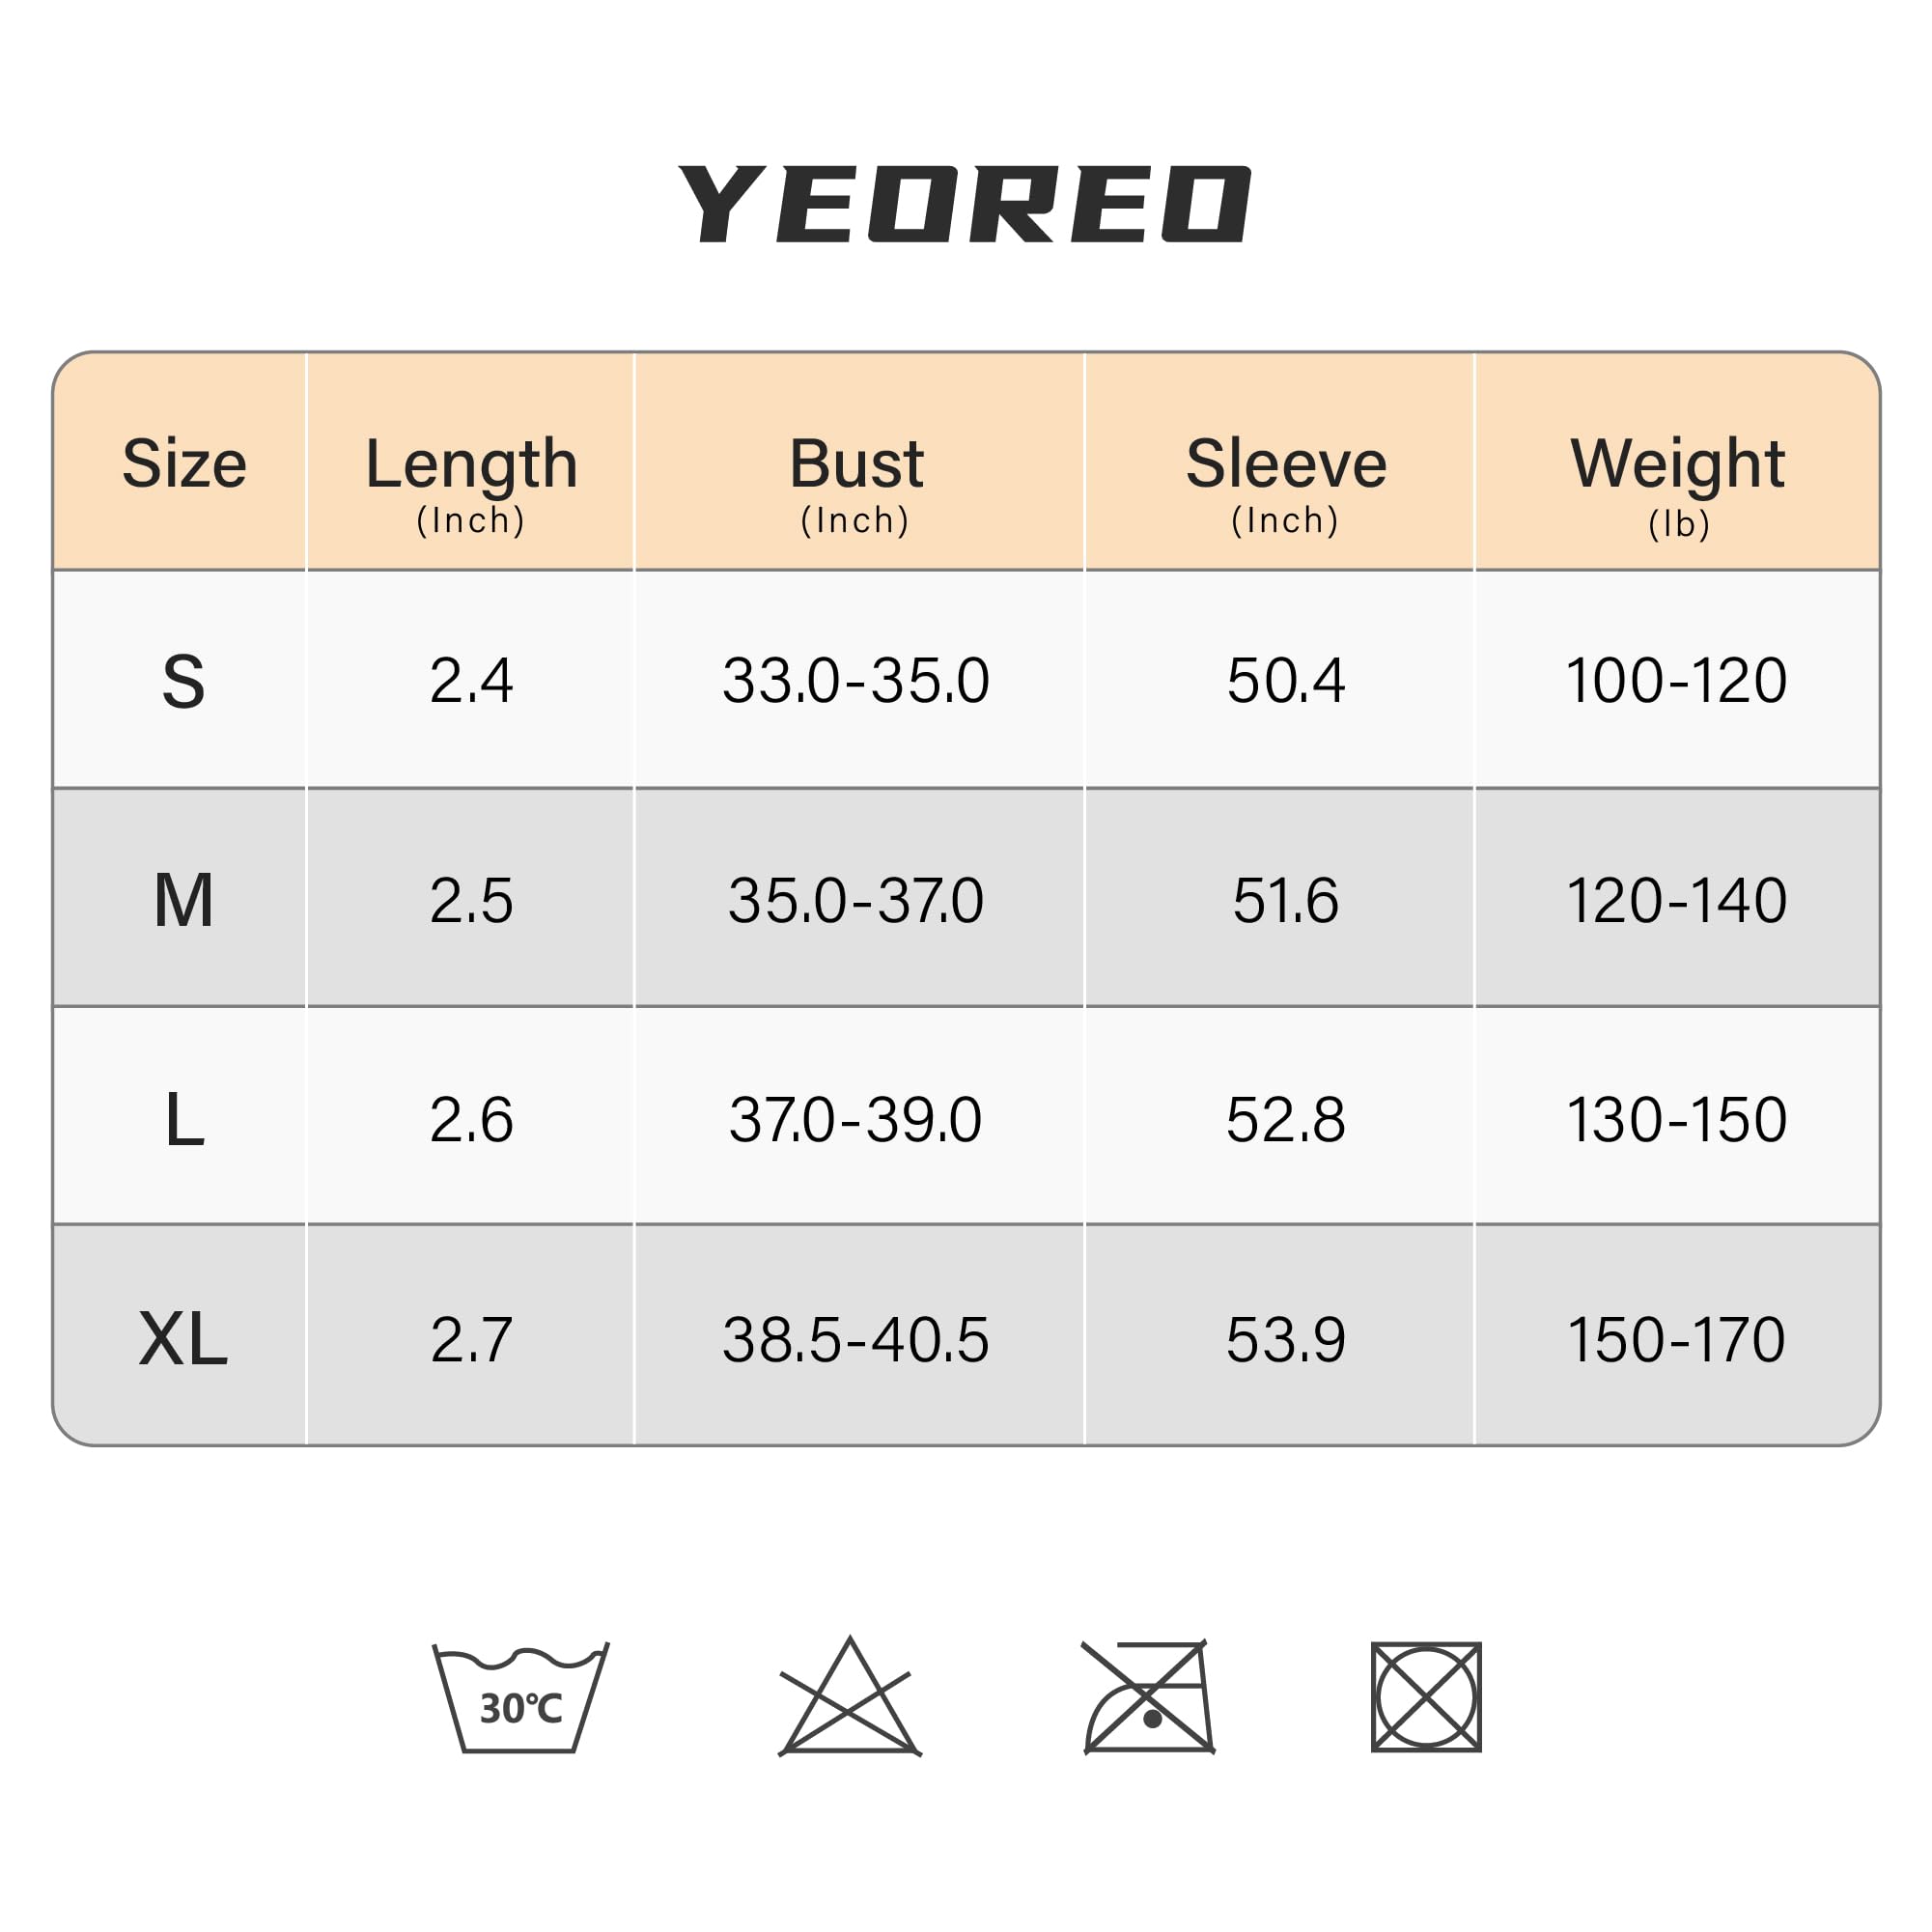
Task: Click the 51.6 sleeve value
Action: 1285,900
